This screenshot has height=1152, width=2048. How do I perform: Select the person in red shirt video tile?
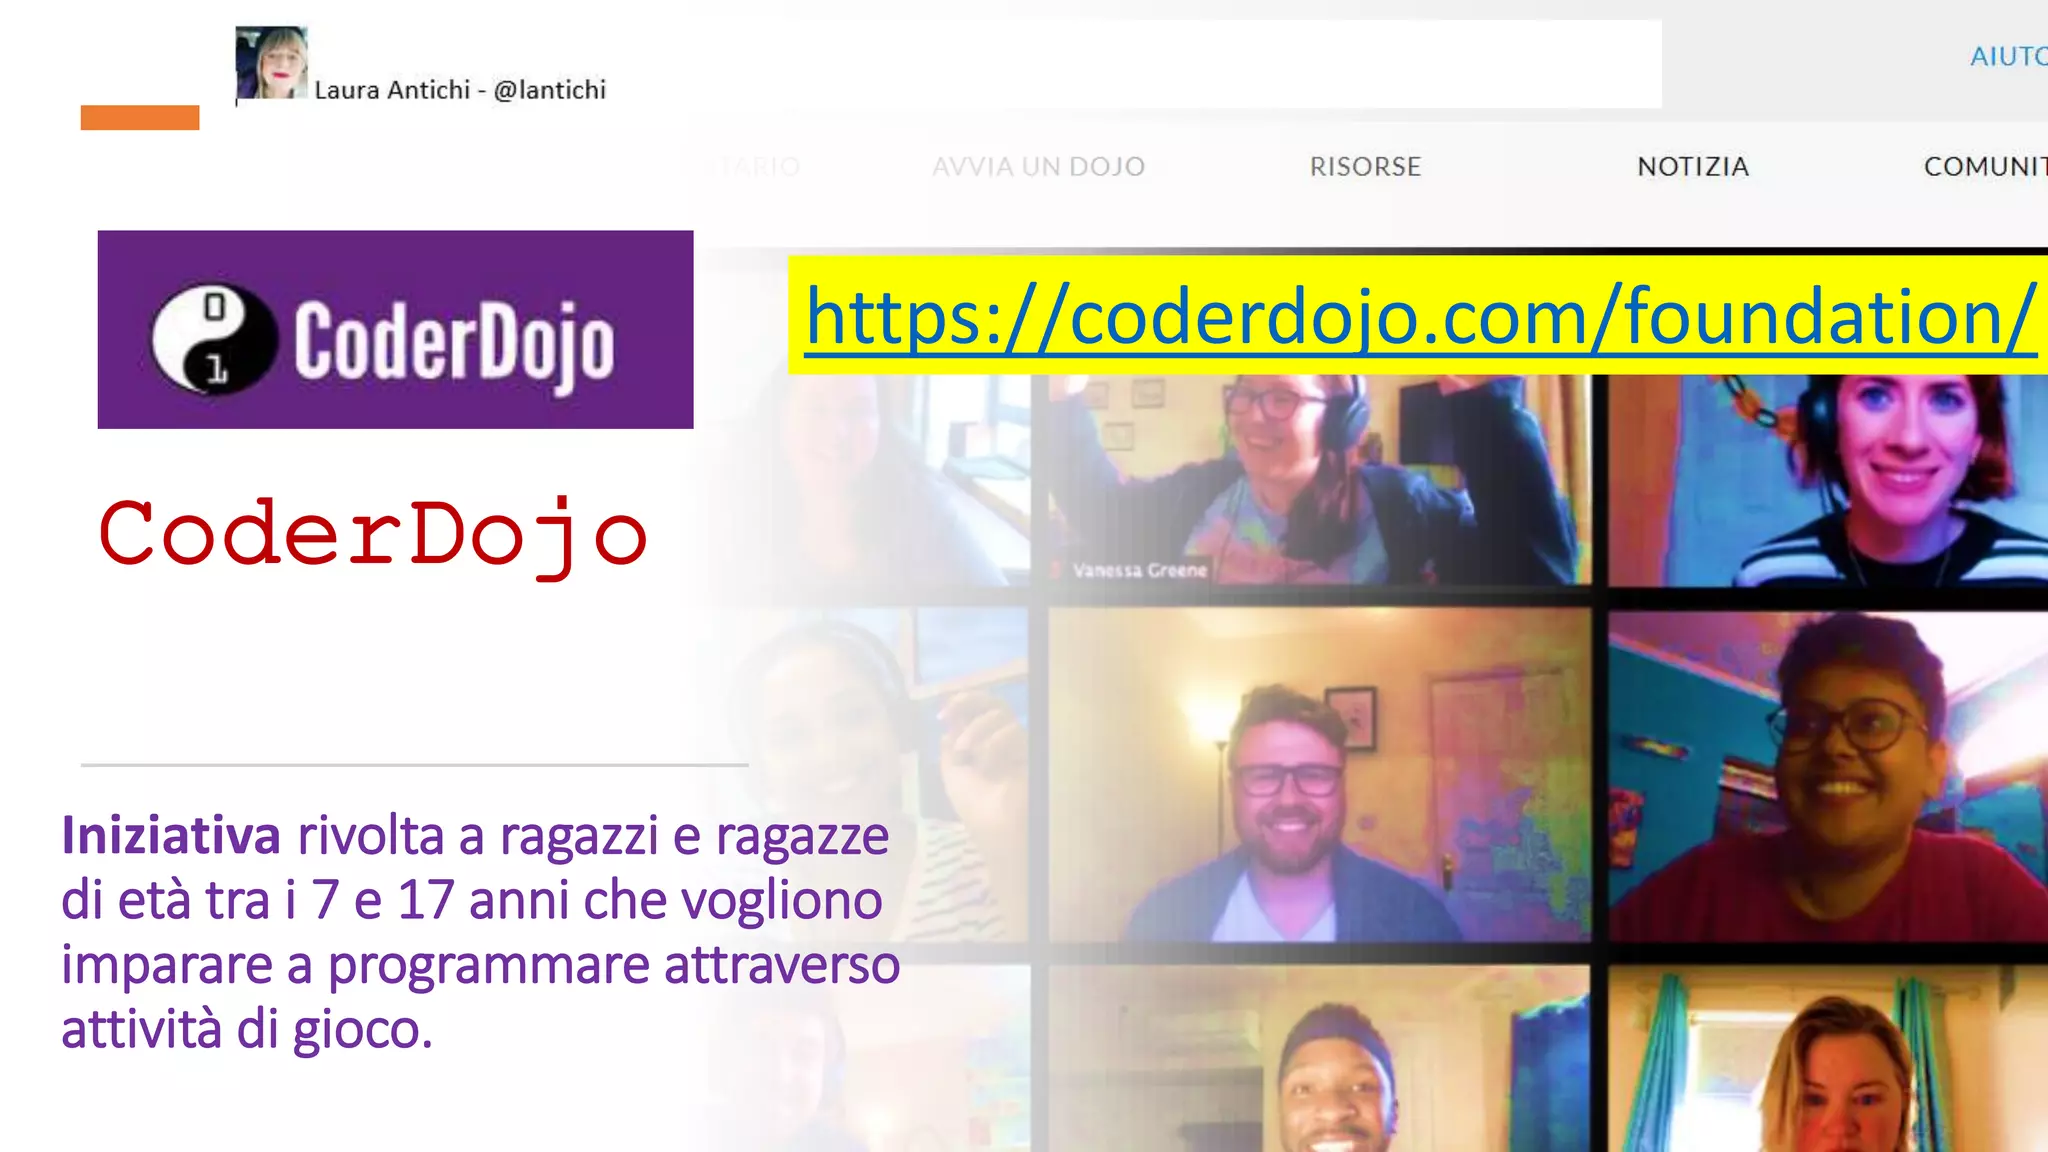point(1828,775)
